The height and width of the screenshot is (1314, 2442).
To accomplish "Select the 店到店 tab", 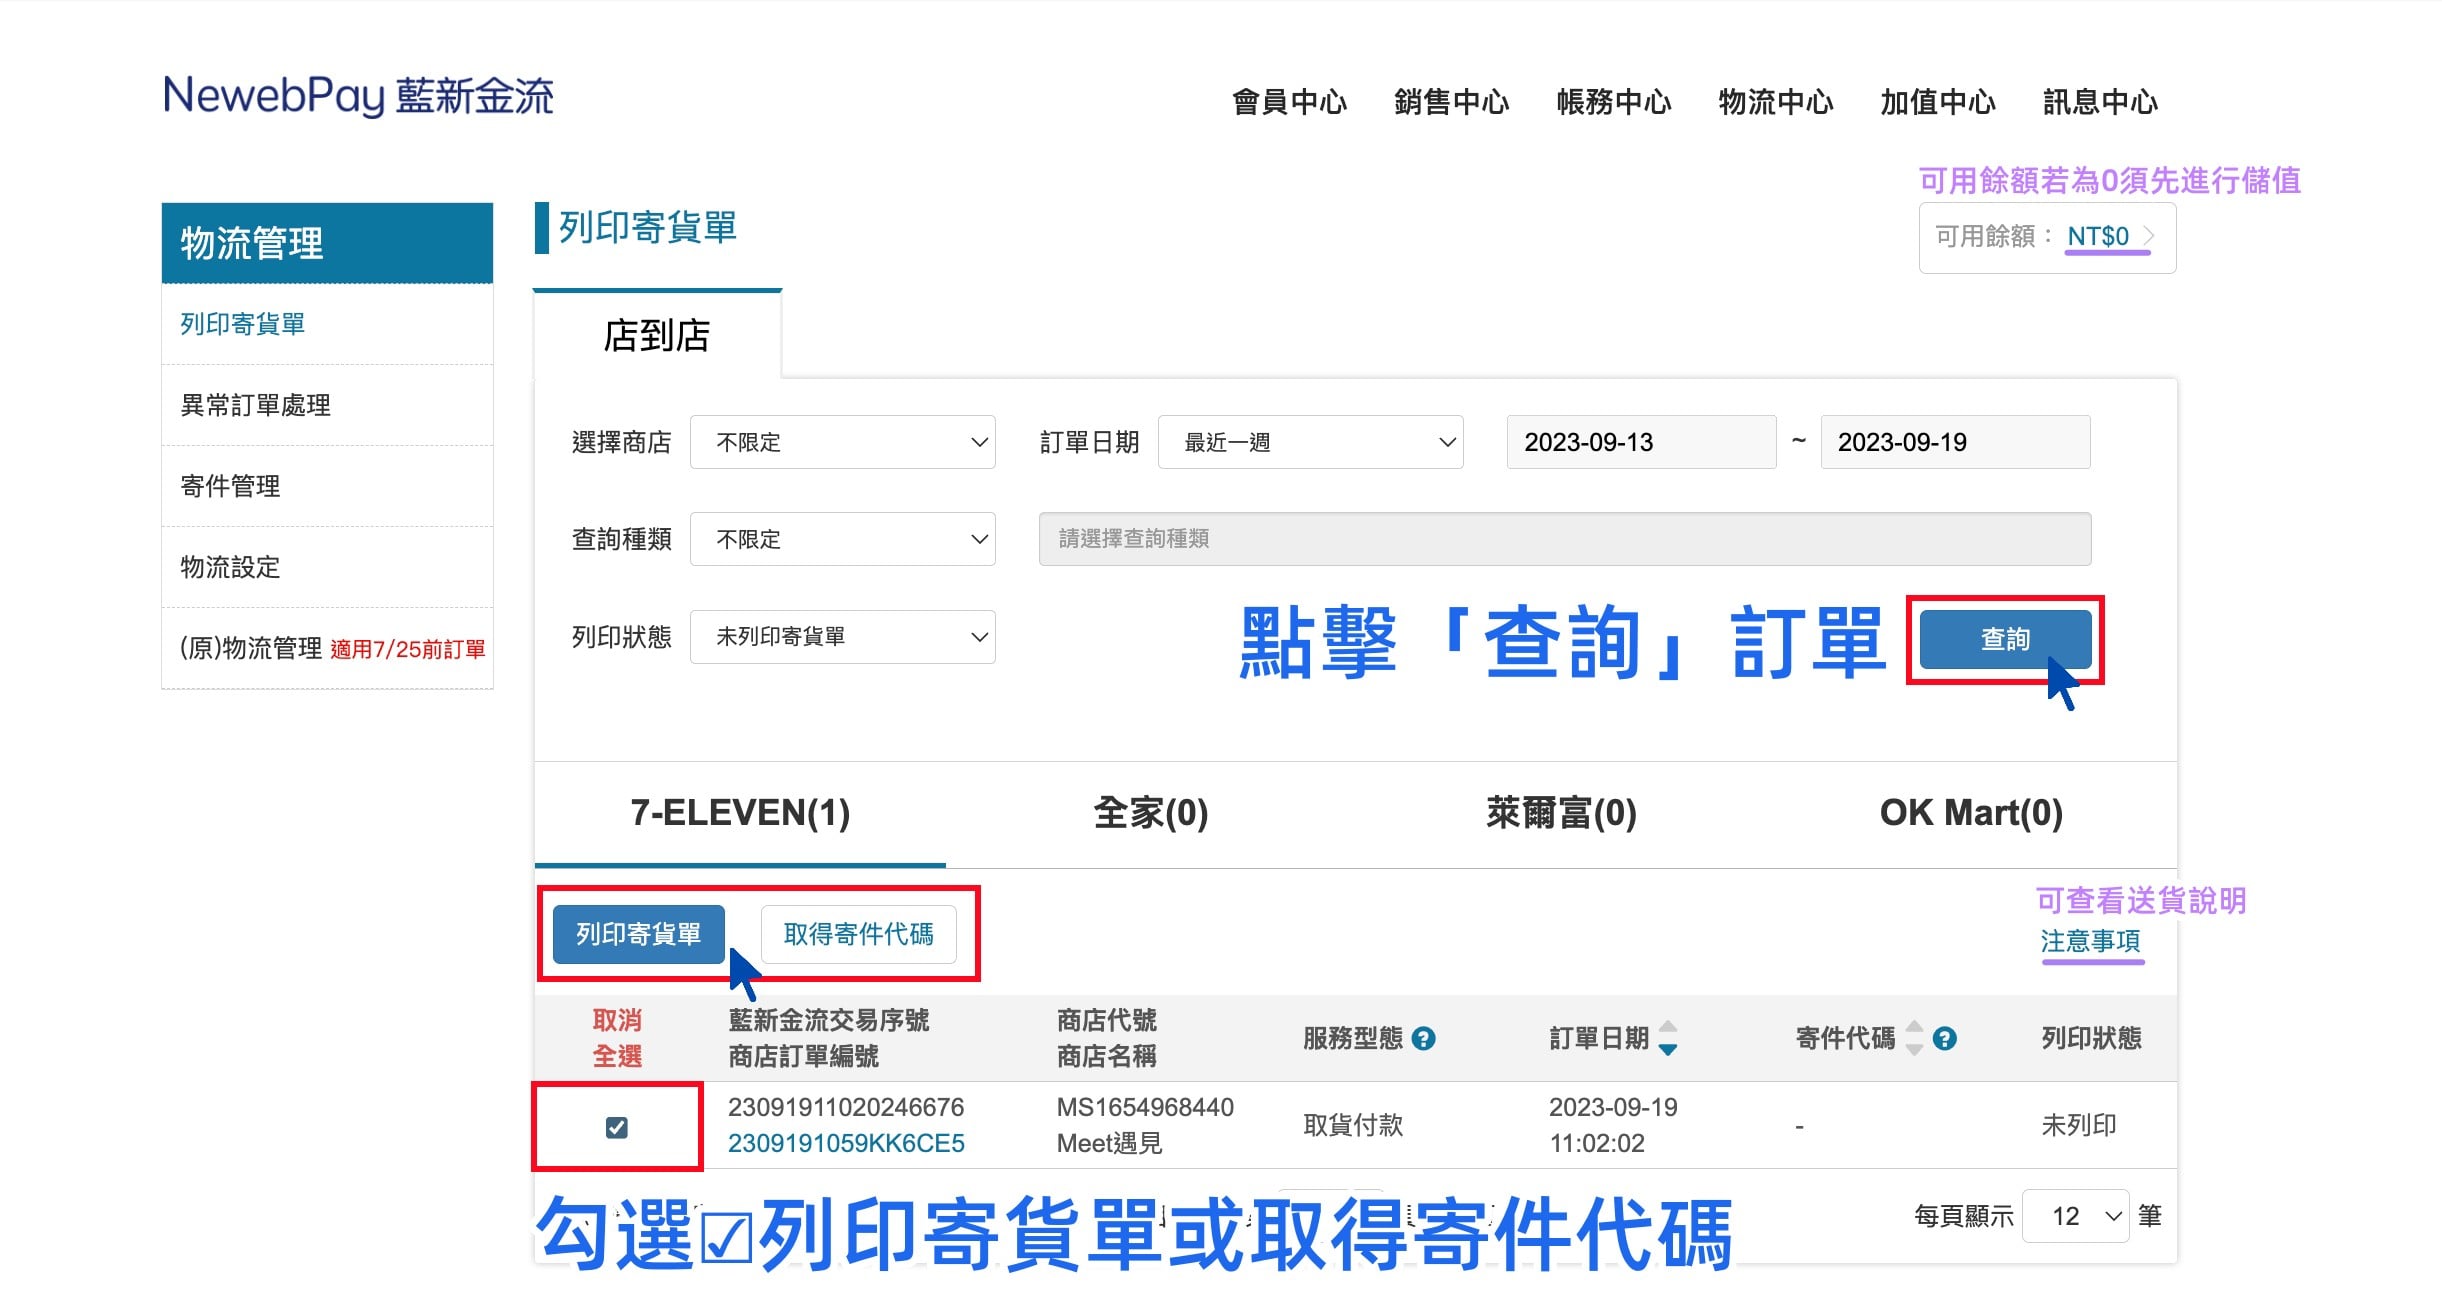I will (x=657, y=336).
